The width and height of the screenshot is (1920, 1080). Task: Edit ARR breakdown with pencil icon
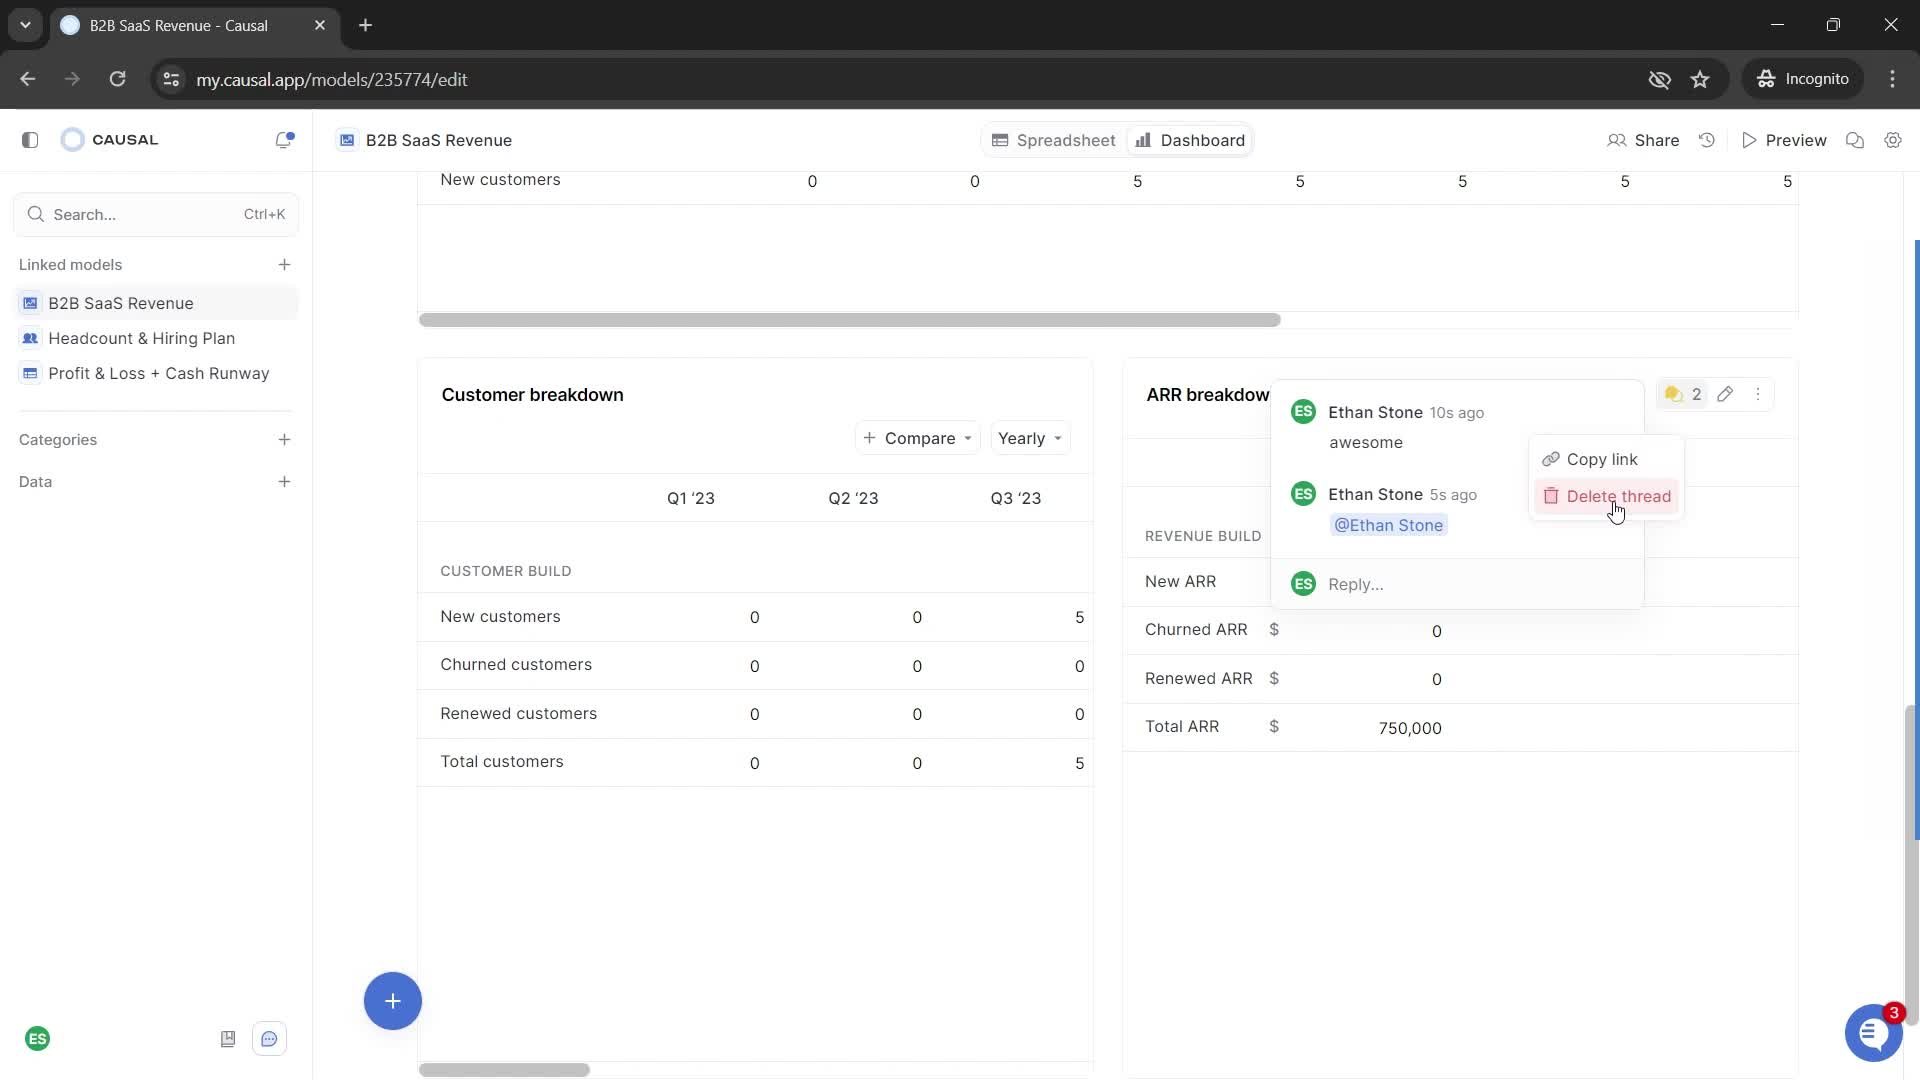pyautogui.click(x=1725, y=394)
